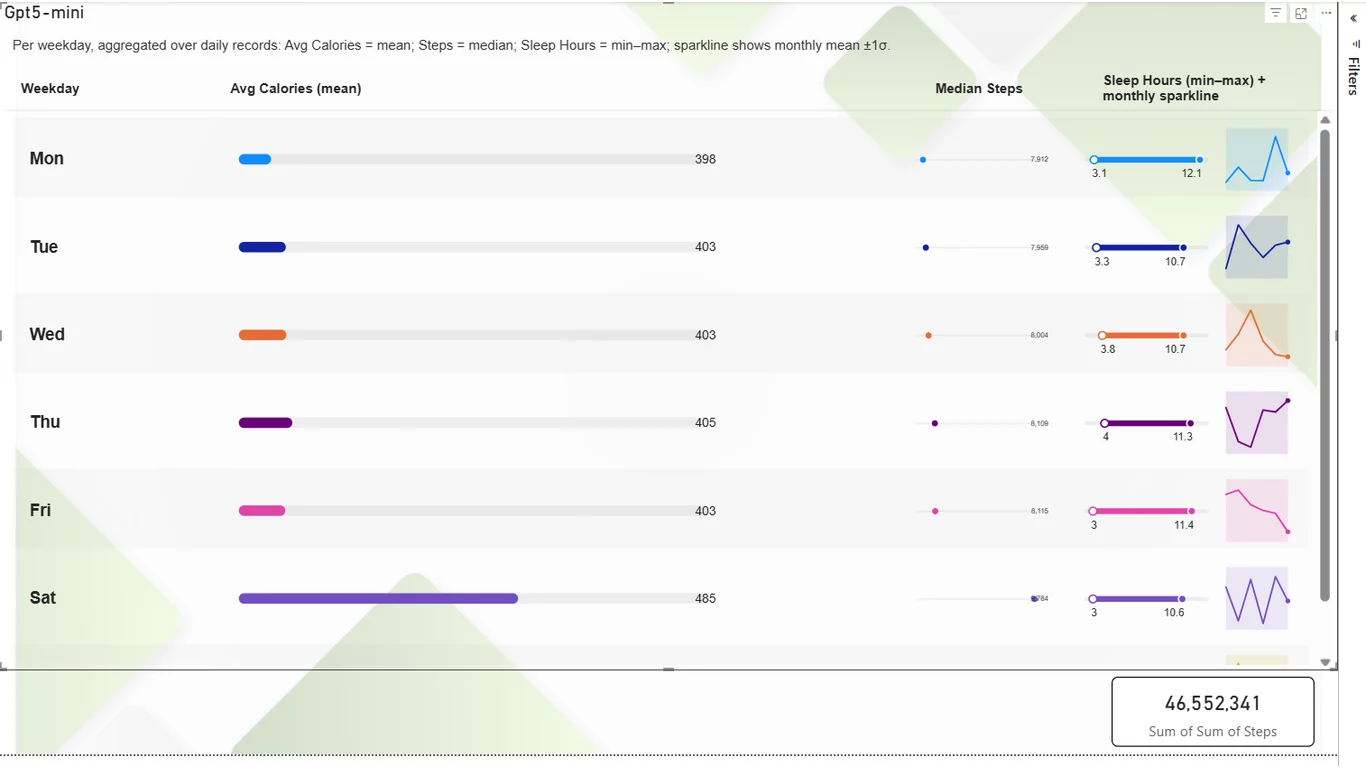
Task: Open the visual's more options ellipsis
Action: 1326,13
